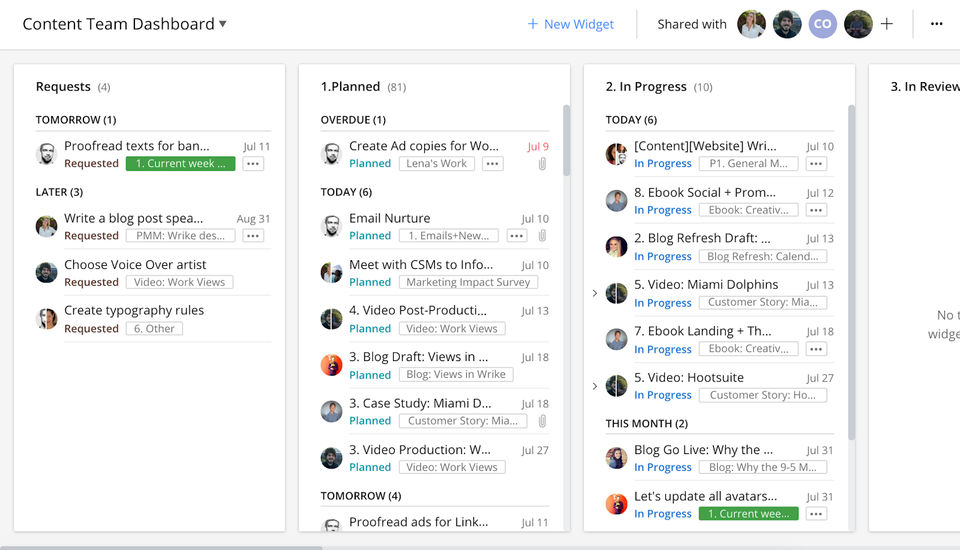Click the dashboard horizontal scrollbar at bottom
Image resolution: width=960 pixels, height=550 pixels.
tap(161, 548)
